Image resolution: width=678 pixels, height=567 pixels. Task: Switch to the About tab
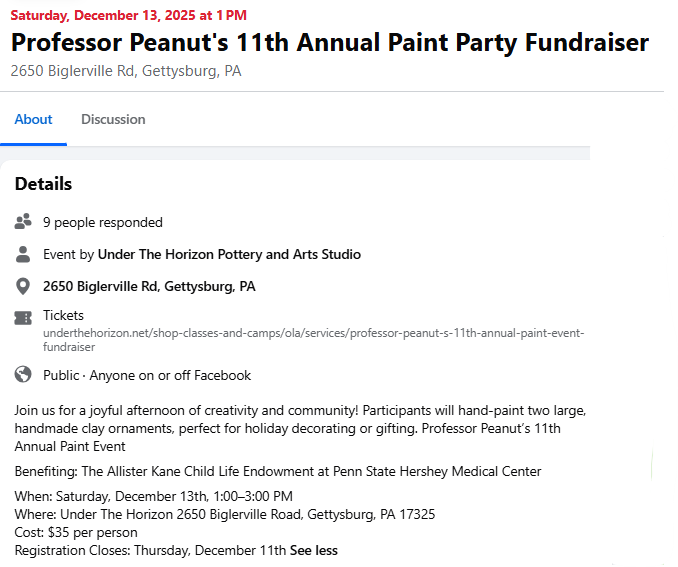pos(33,120)
